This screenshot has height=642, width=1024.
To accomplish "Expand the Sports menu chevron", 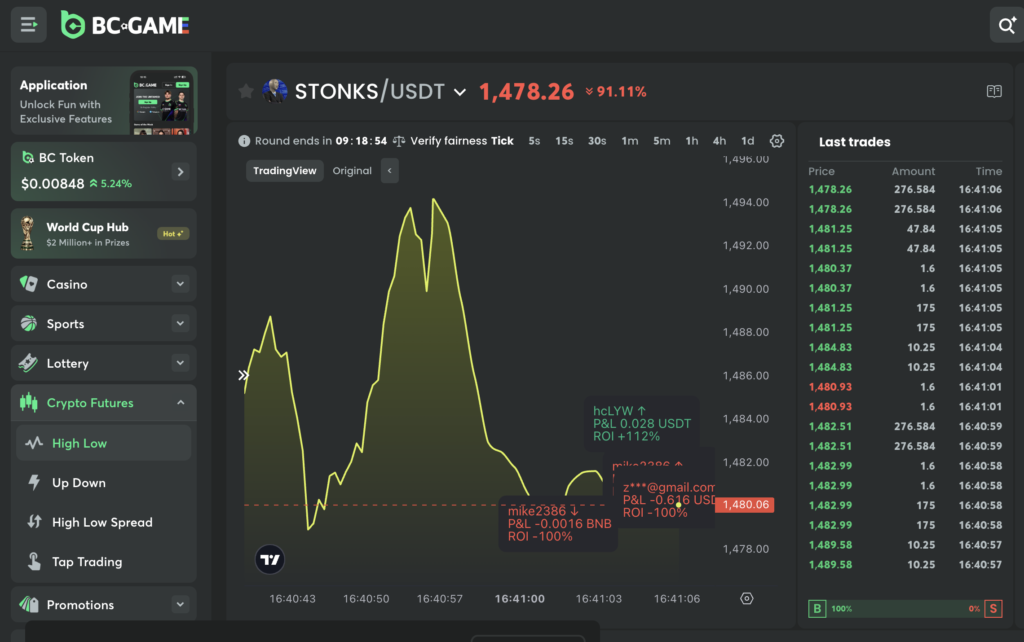I will point(180,323).
